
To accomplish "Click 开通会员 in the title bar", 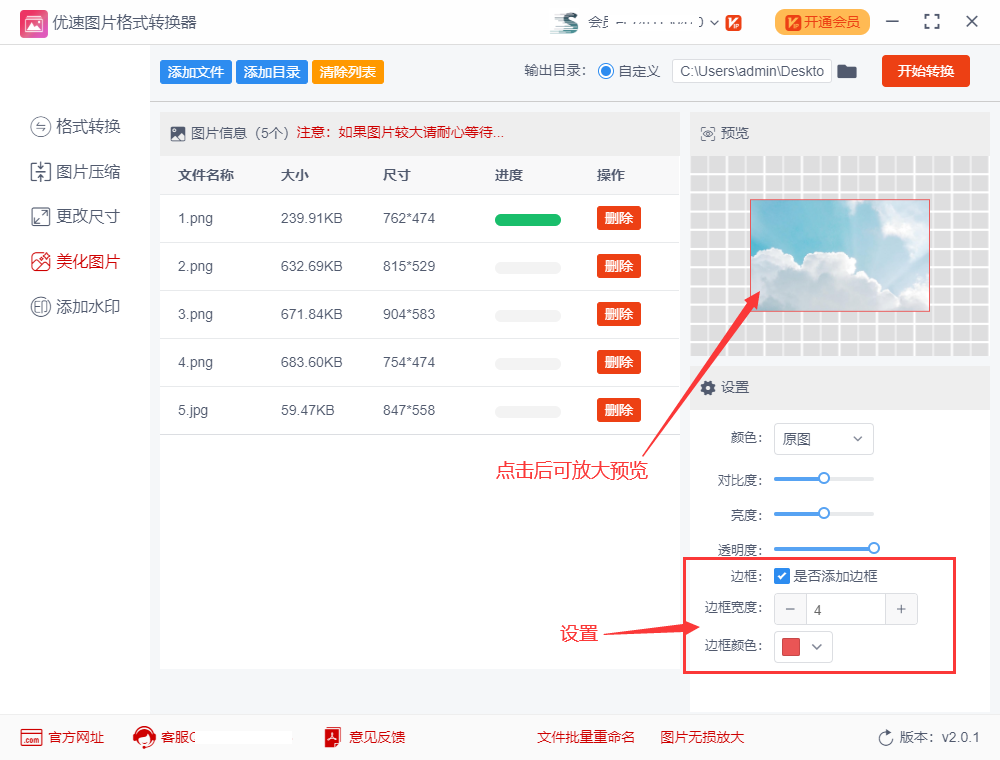I will [x=822, y=21].
